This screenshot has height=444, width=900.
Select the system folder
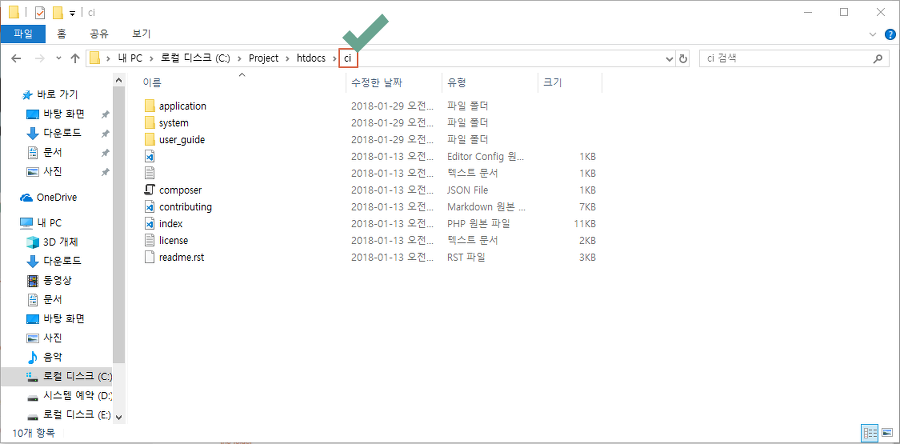pyautogui.click(x=173, y=123)
